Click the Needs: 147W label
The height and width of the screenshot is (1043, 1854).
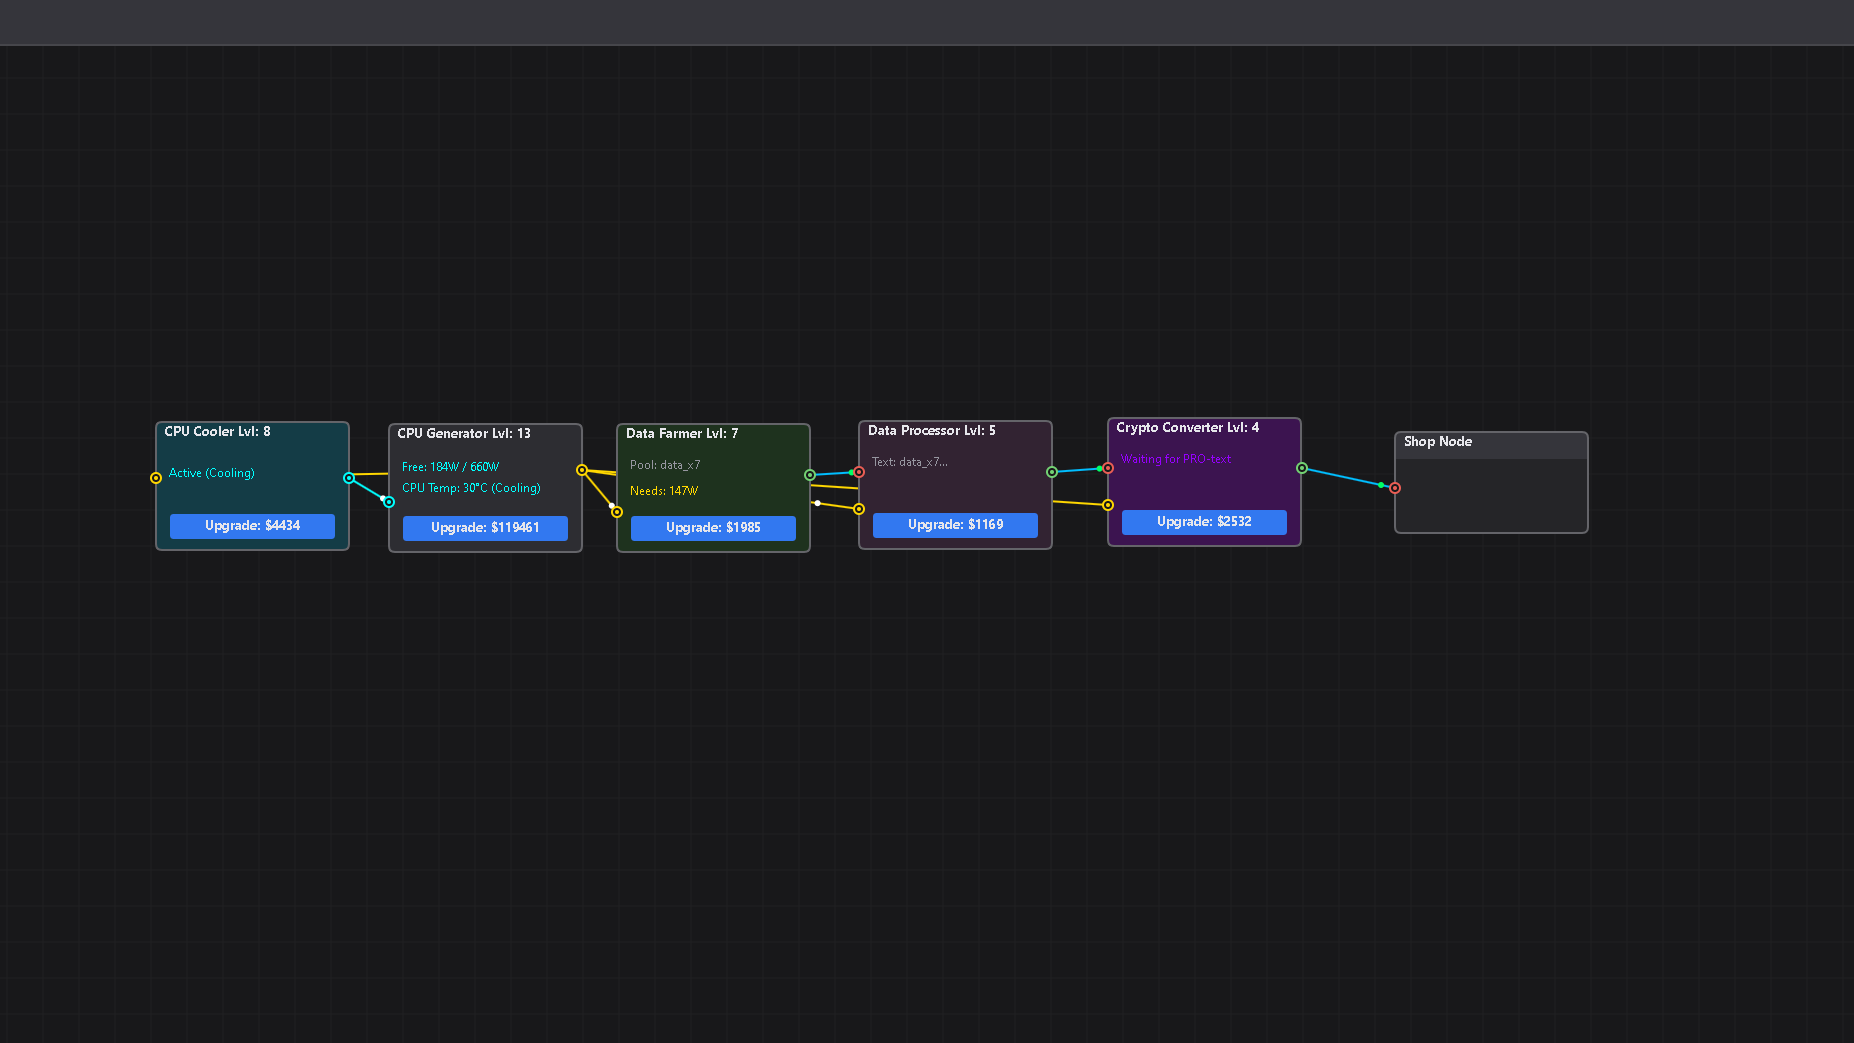pyautogui.click(x=664, y=491)
